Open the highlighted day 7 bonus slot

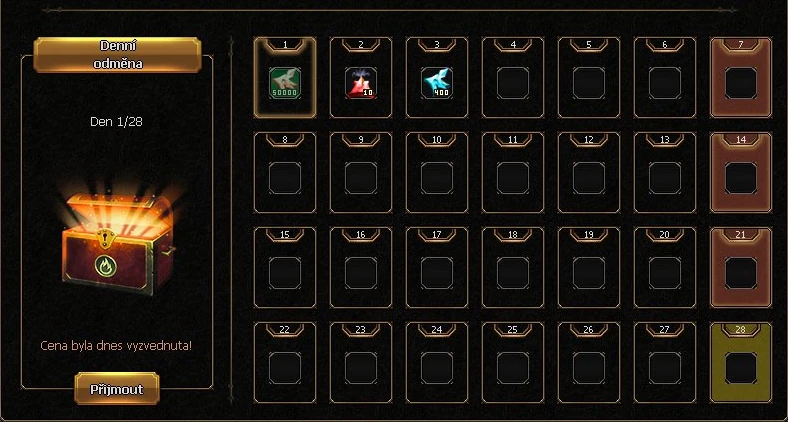741,78
